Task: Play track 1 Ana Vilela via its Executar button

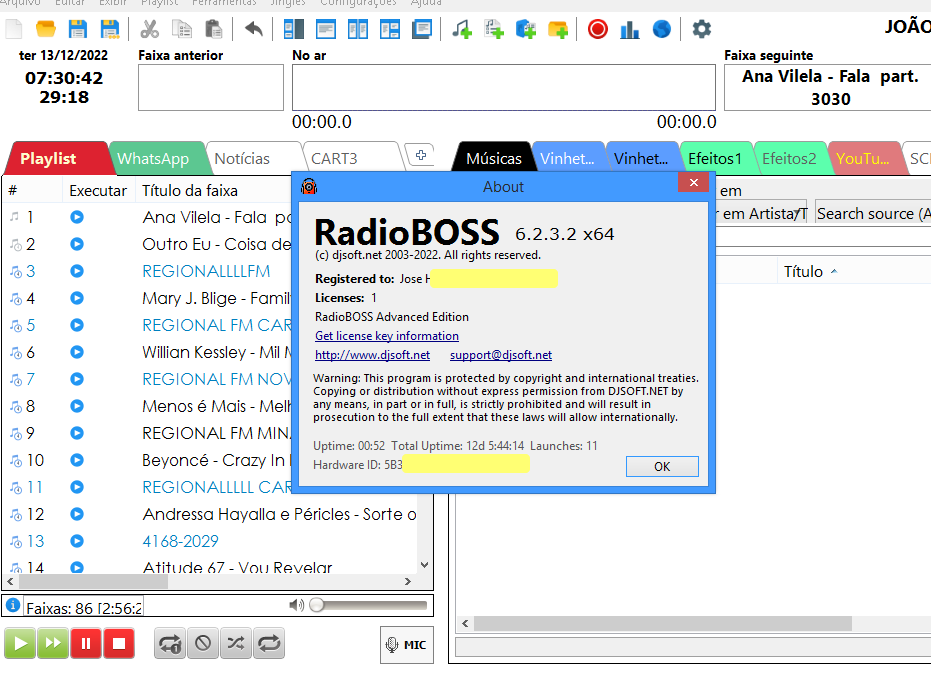Action: point(77,217)
